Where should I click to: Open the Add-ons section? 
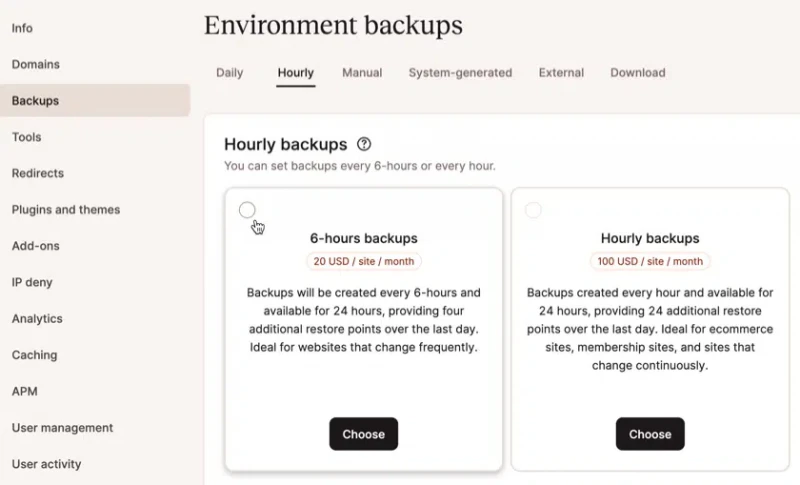click(x=36, y=246)
